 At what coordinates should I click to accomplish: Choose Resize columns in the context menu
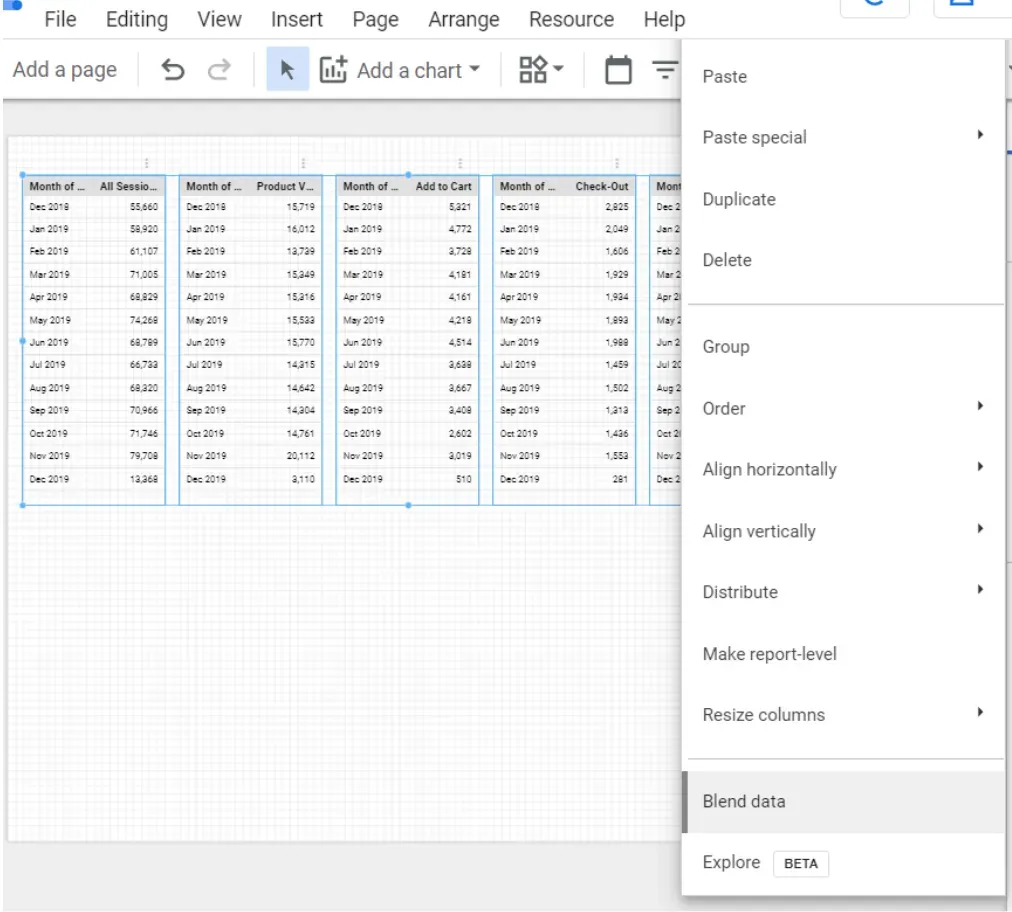tap(843, 714)
